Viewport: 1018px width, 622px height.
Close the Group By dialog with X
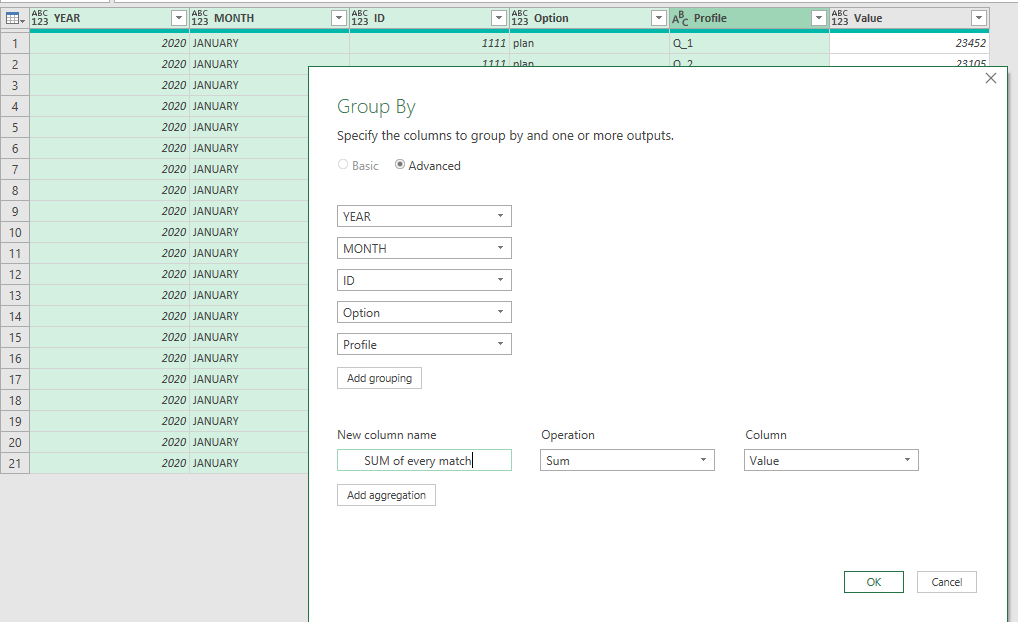(x=991, y=78)
